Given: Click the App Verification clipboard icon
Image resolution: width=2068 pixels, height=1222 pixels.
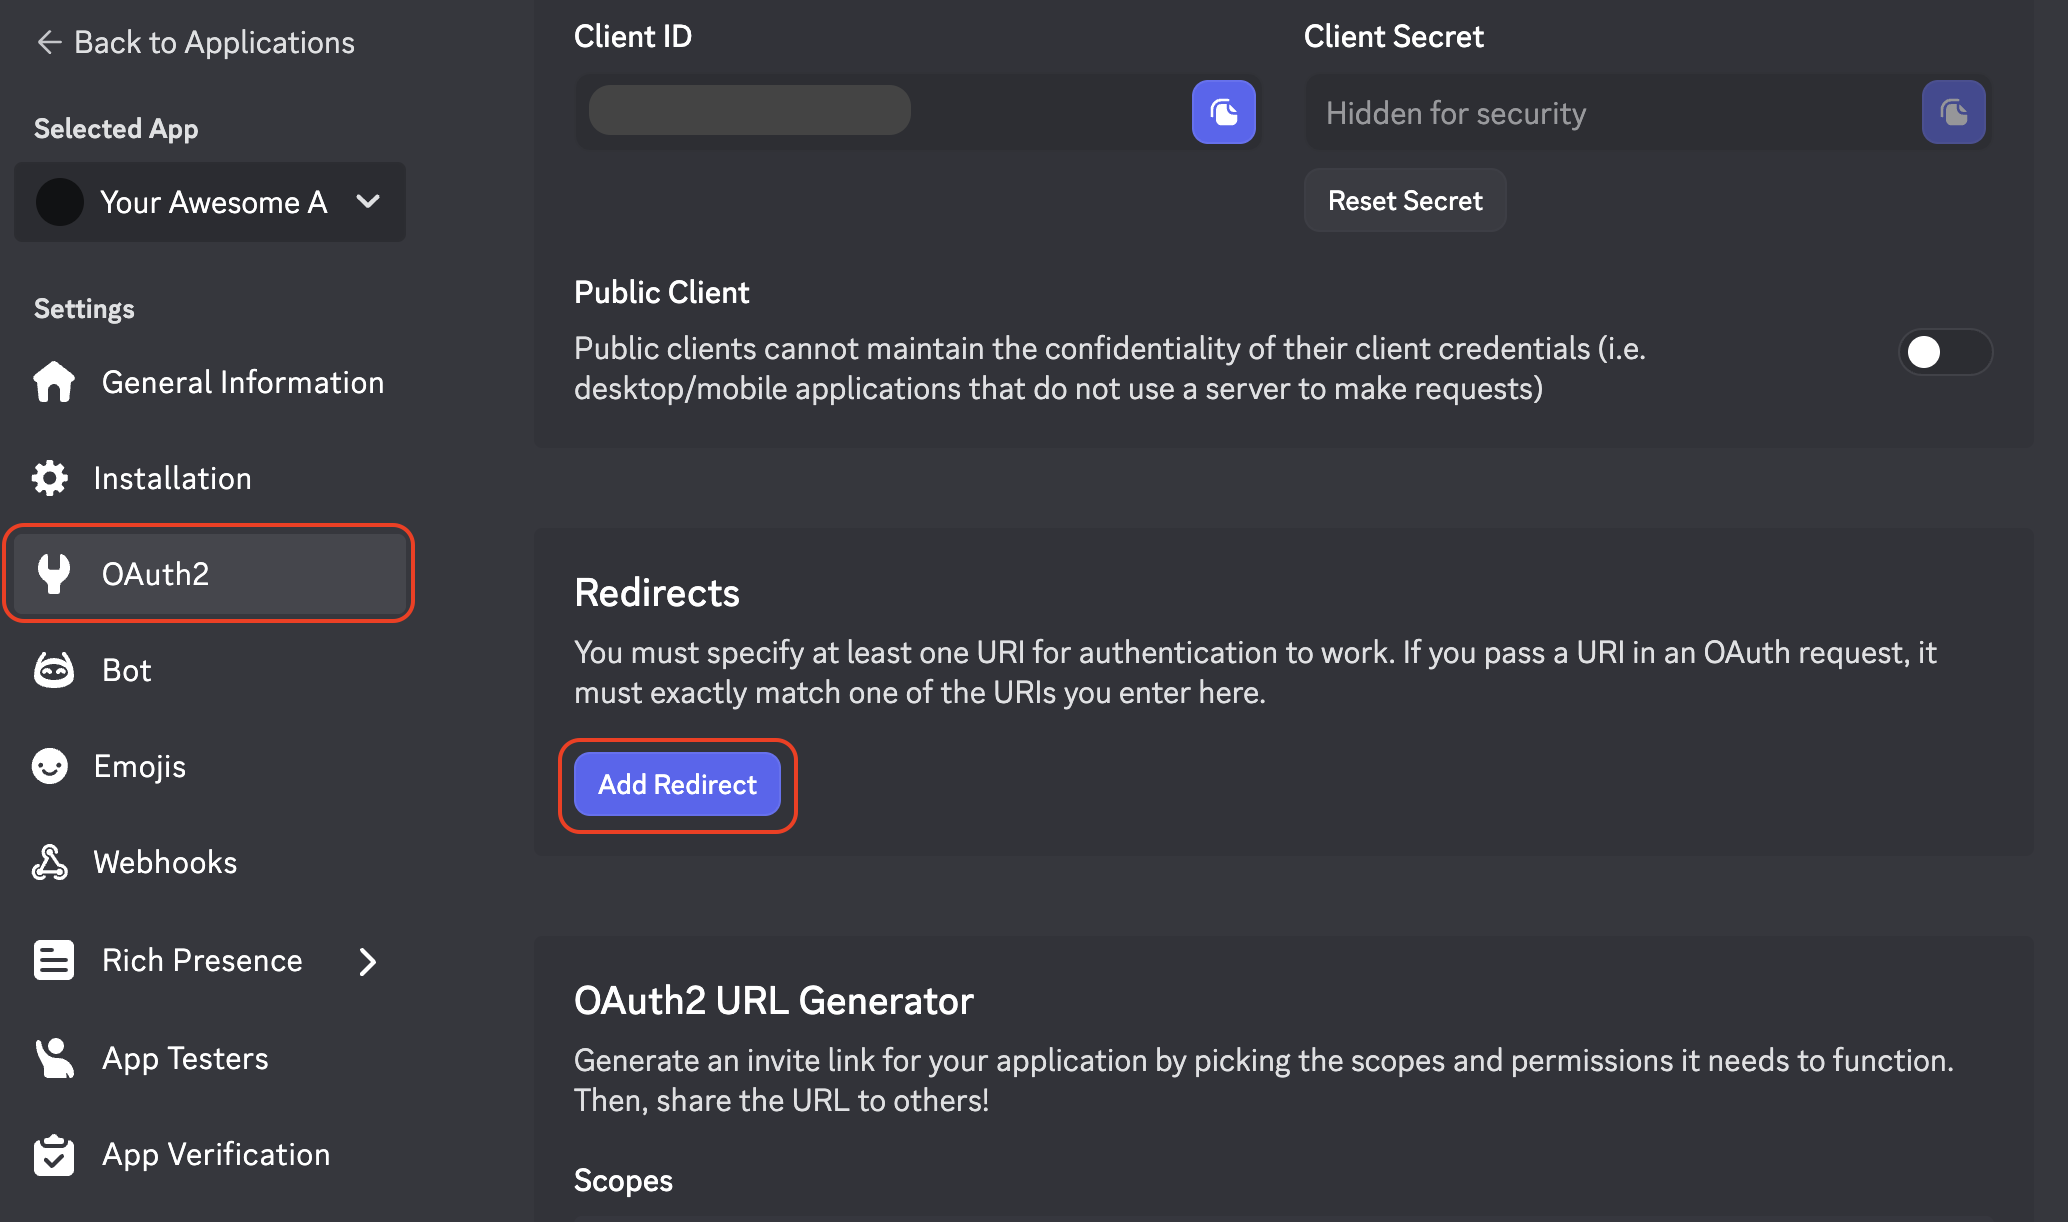Looking at the screenshot, I should coord(54,1155).
